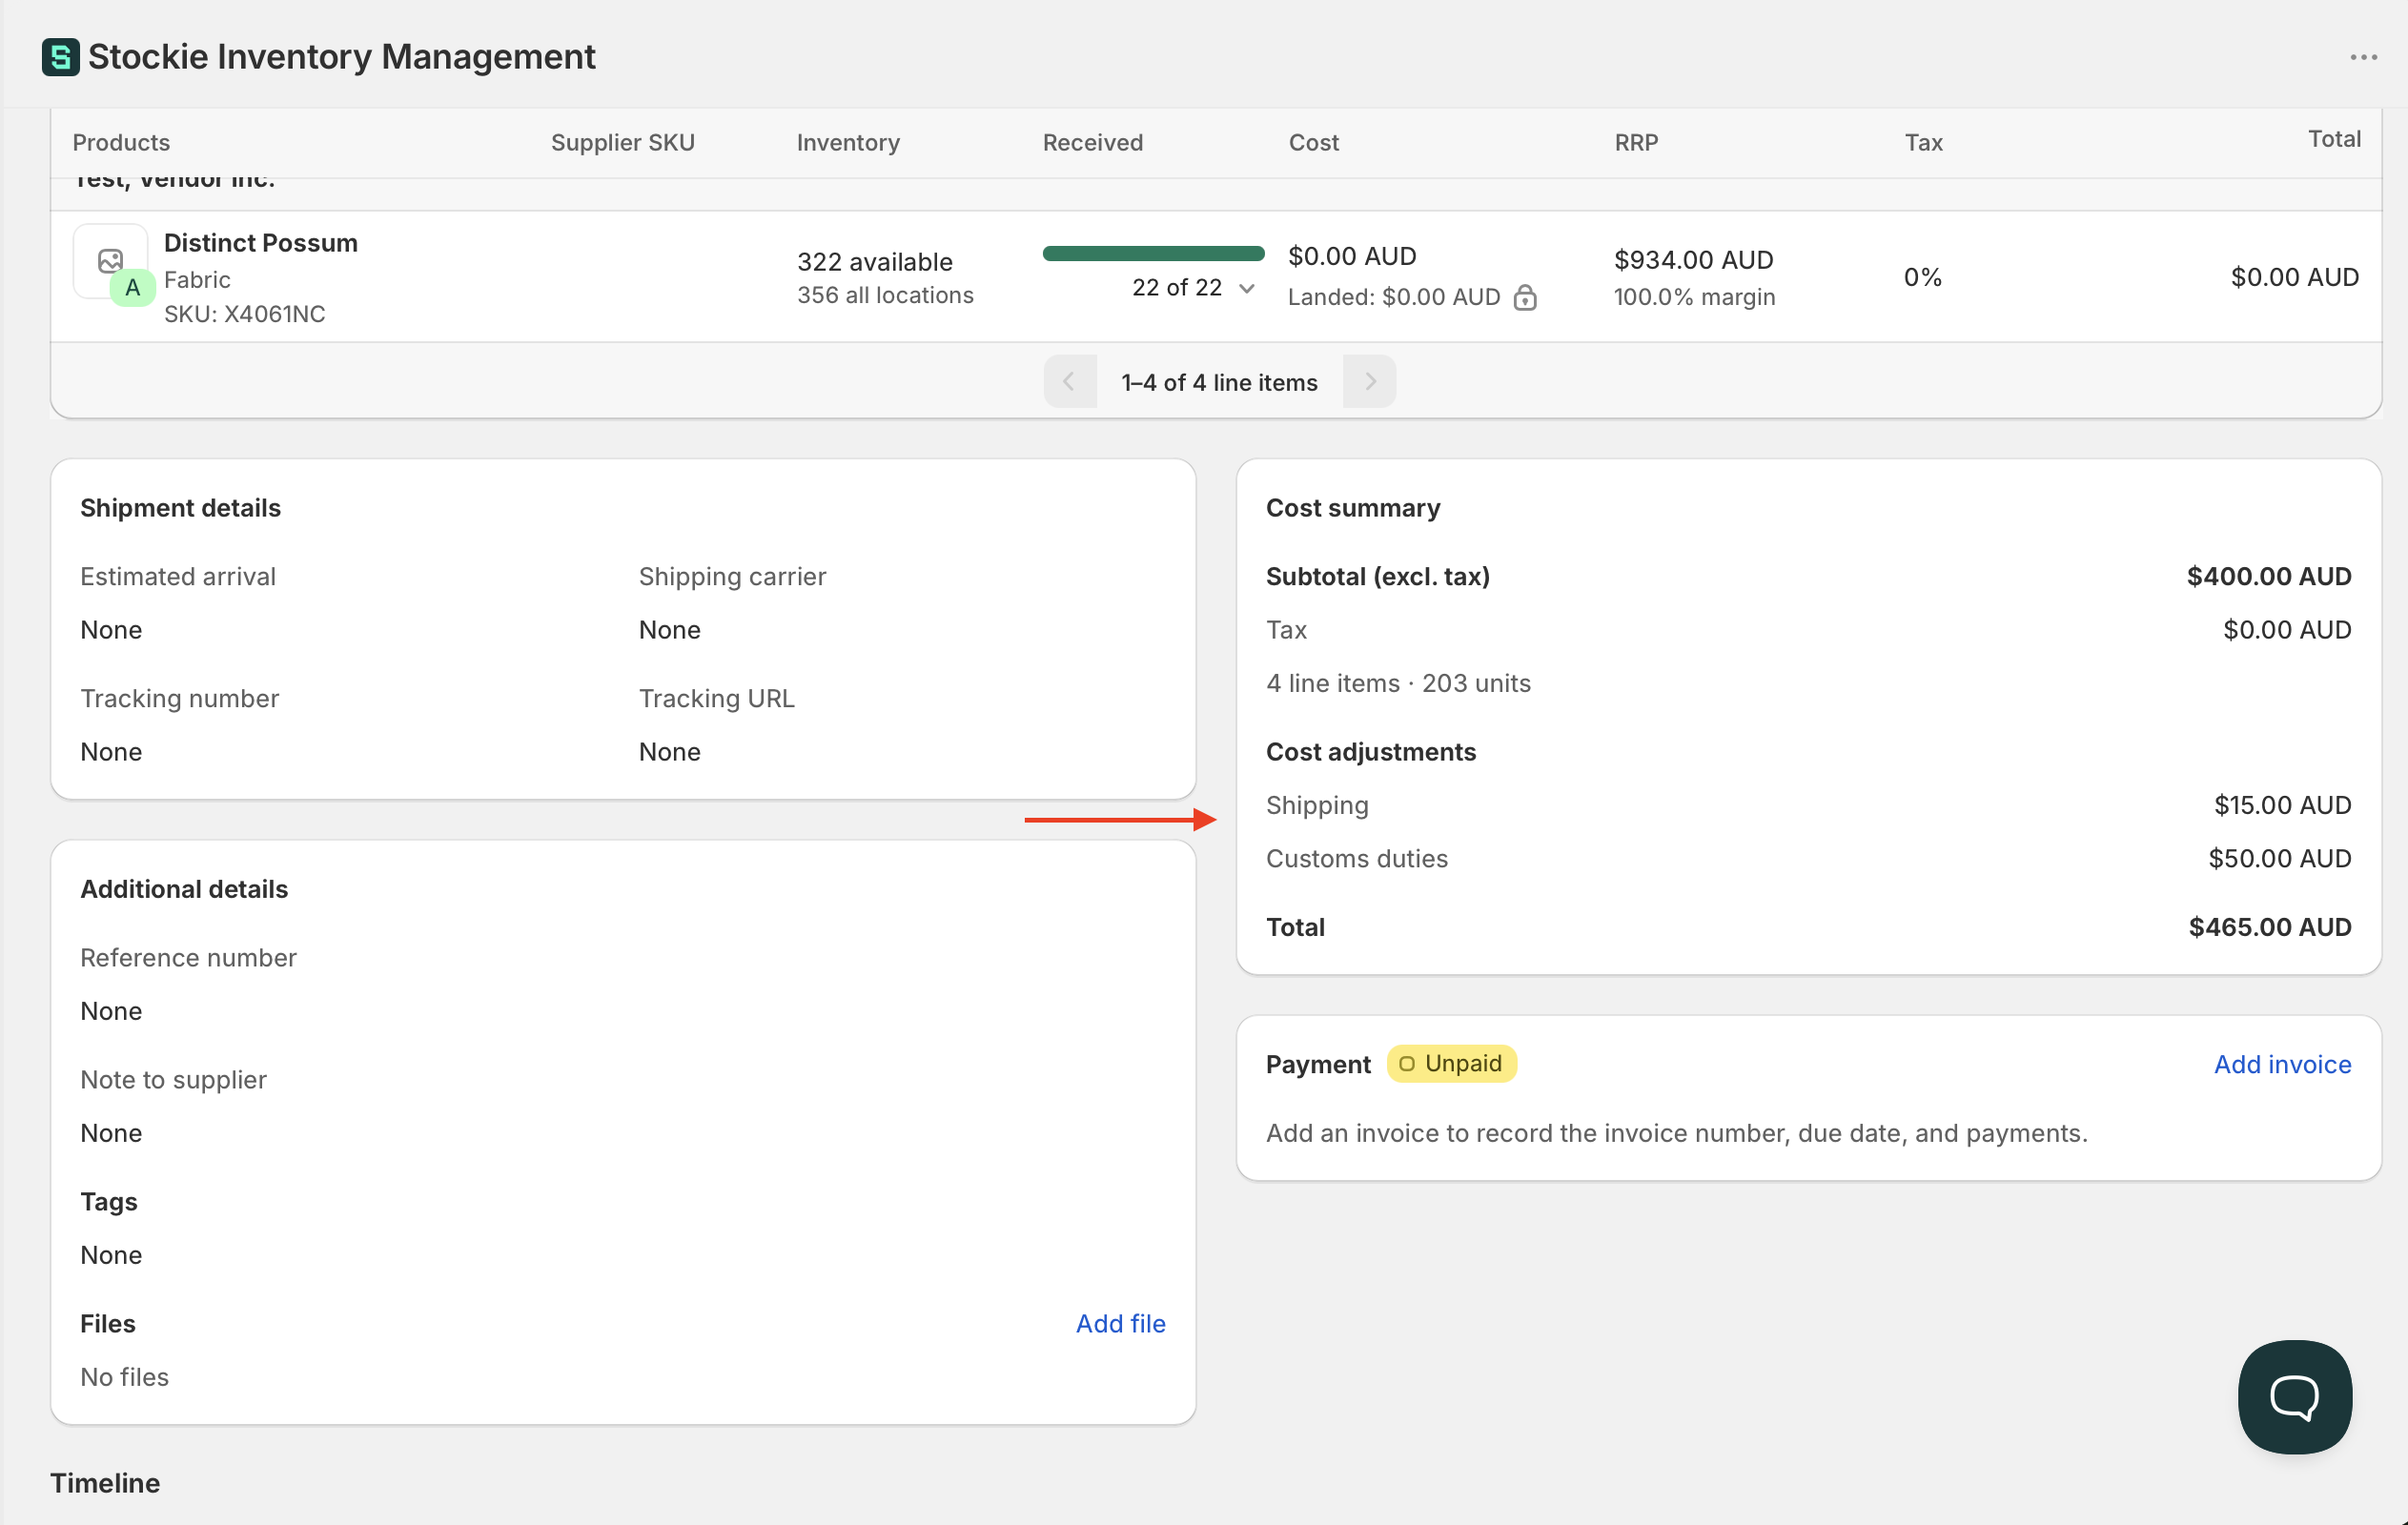
Task: Click the Distinct Possum product name
Action: coord(260,243)
